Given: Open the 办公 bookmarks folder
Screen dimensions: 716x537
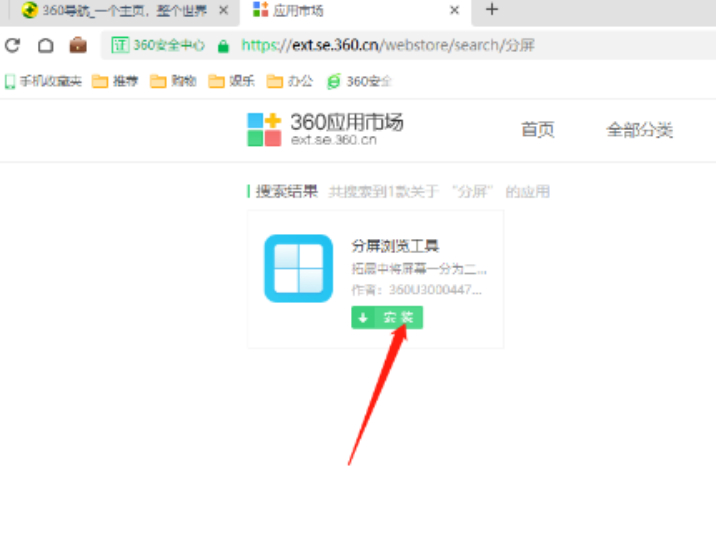Looking at the screenshot, I should pos(290,81).
